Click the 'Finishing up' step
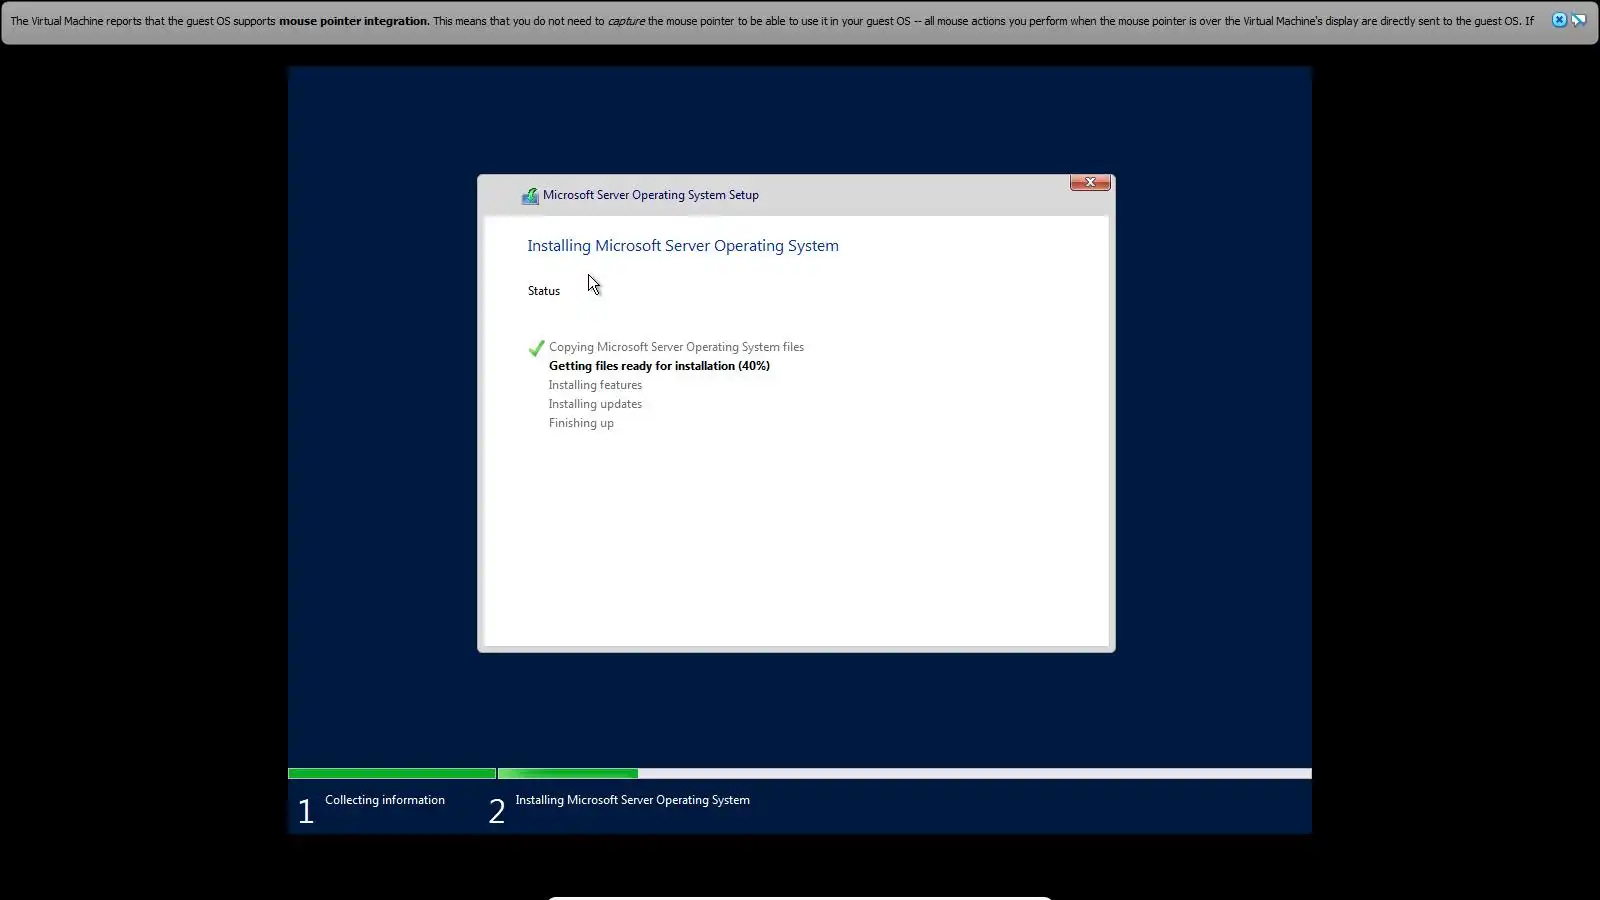Screen dimensions: 1600x900 click(x=581, y=423)
